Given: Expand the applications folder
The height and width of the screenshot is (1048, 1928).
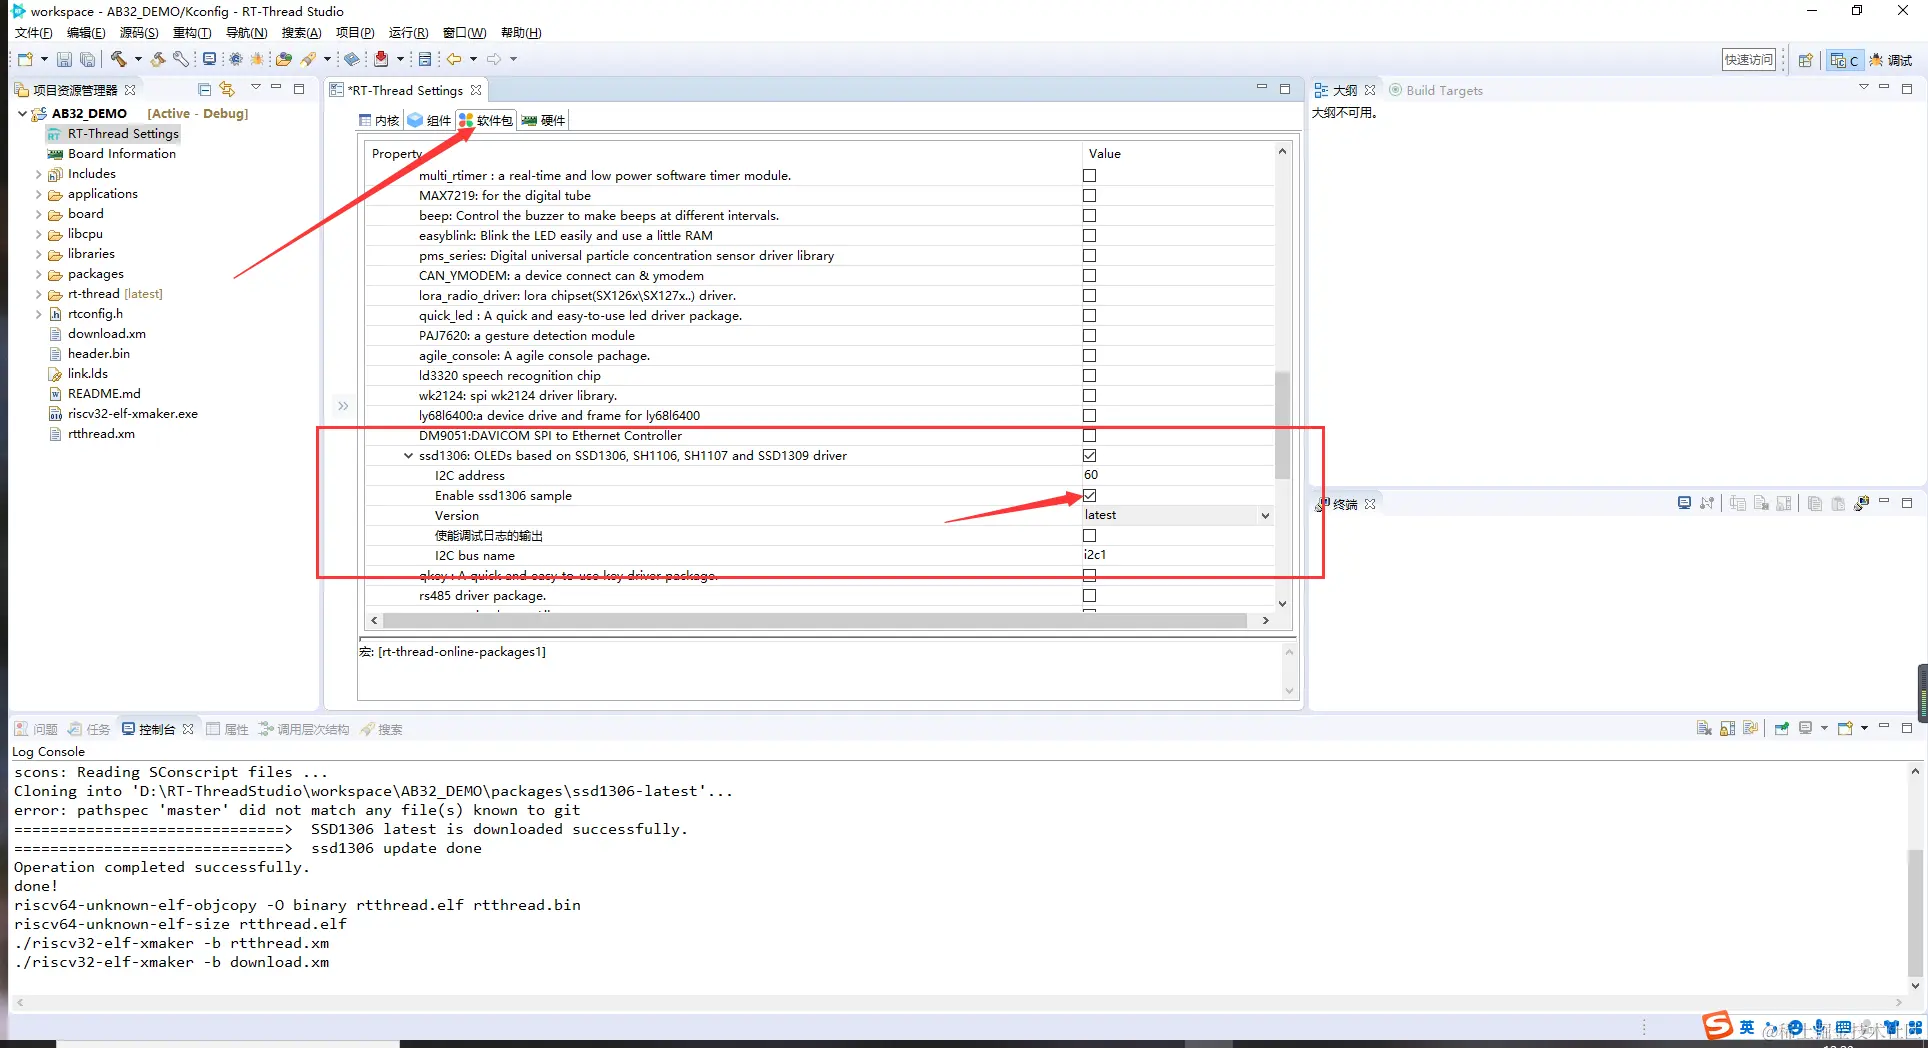Looking at the screenshot, I should [39, 194].
